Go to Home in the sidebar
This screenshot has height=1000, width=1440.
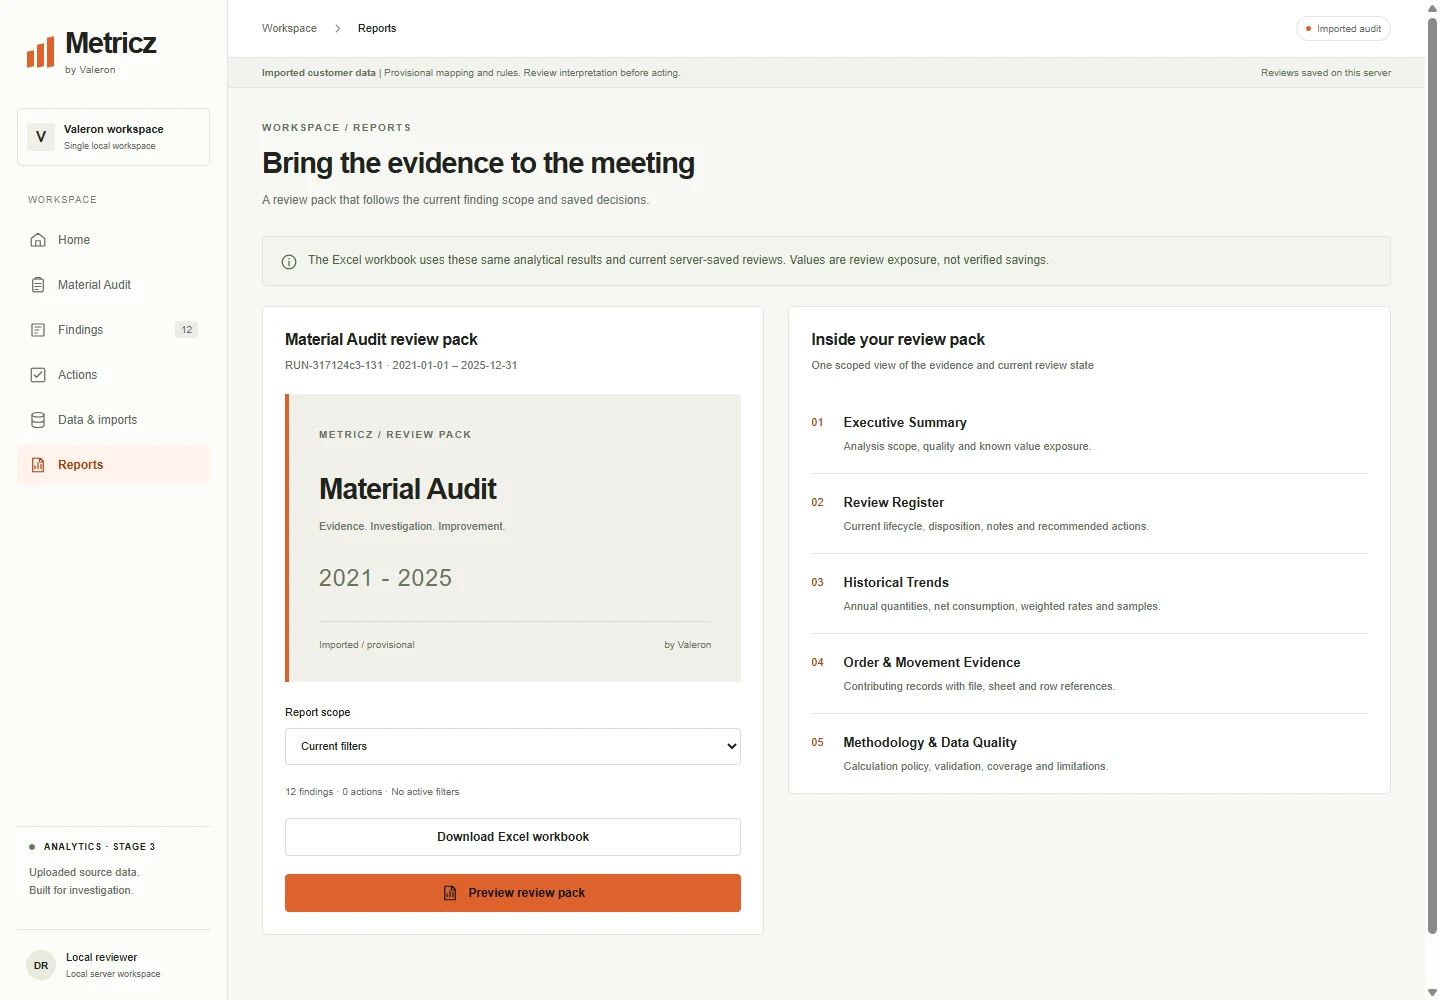[113, 240]
